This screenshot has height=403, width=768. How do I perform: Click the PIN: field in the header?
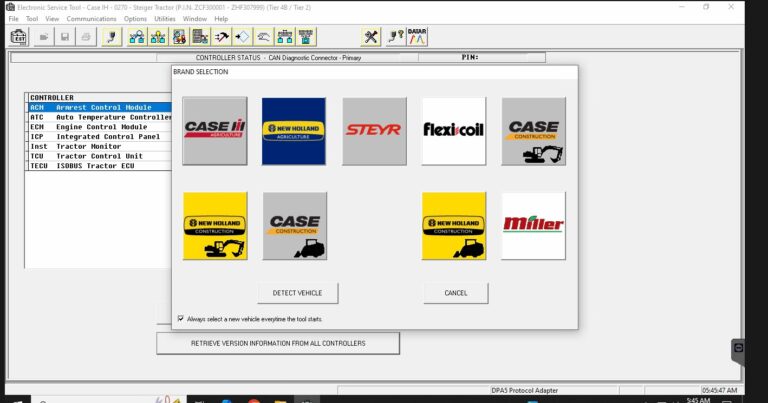[482, 57]
